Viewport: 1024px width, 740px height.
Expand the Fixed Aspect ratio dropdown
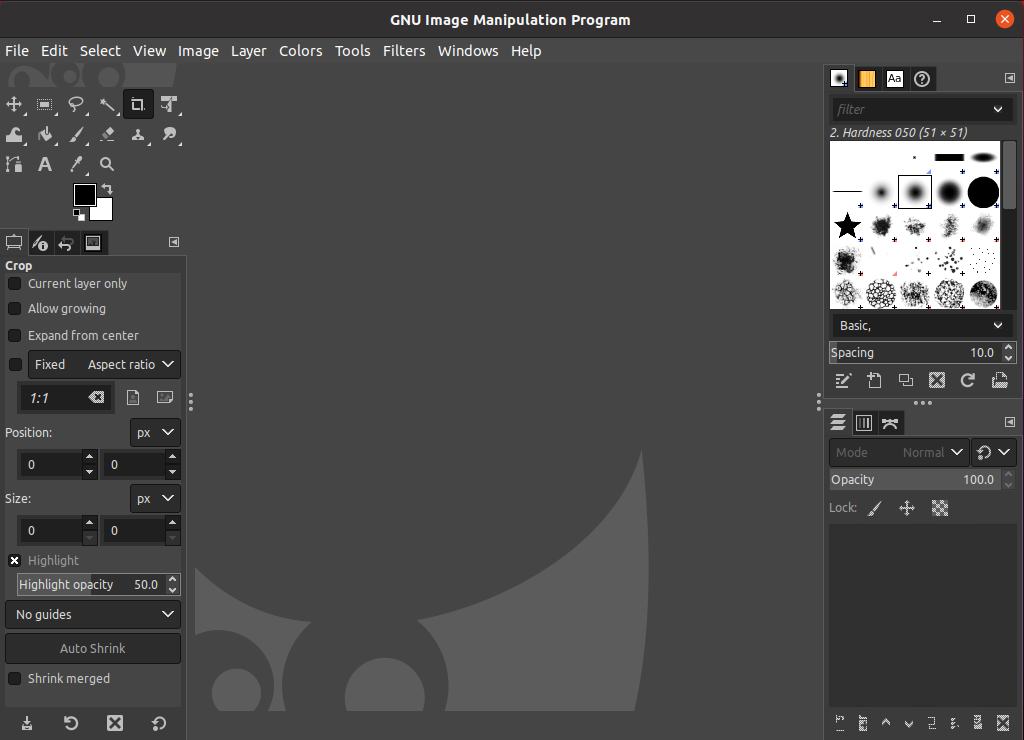click(x=105, y=365)
